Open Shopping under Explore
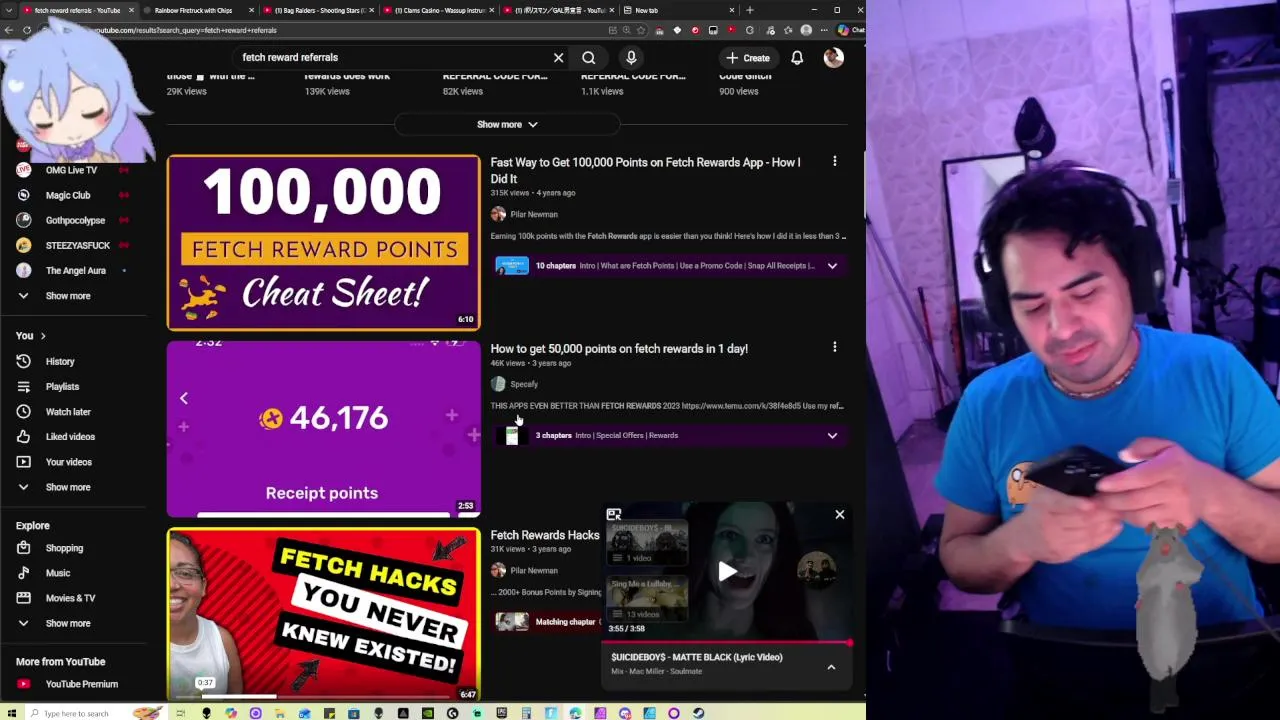 (x=64, y=548)
